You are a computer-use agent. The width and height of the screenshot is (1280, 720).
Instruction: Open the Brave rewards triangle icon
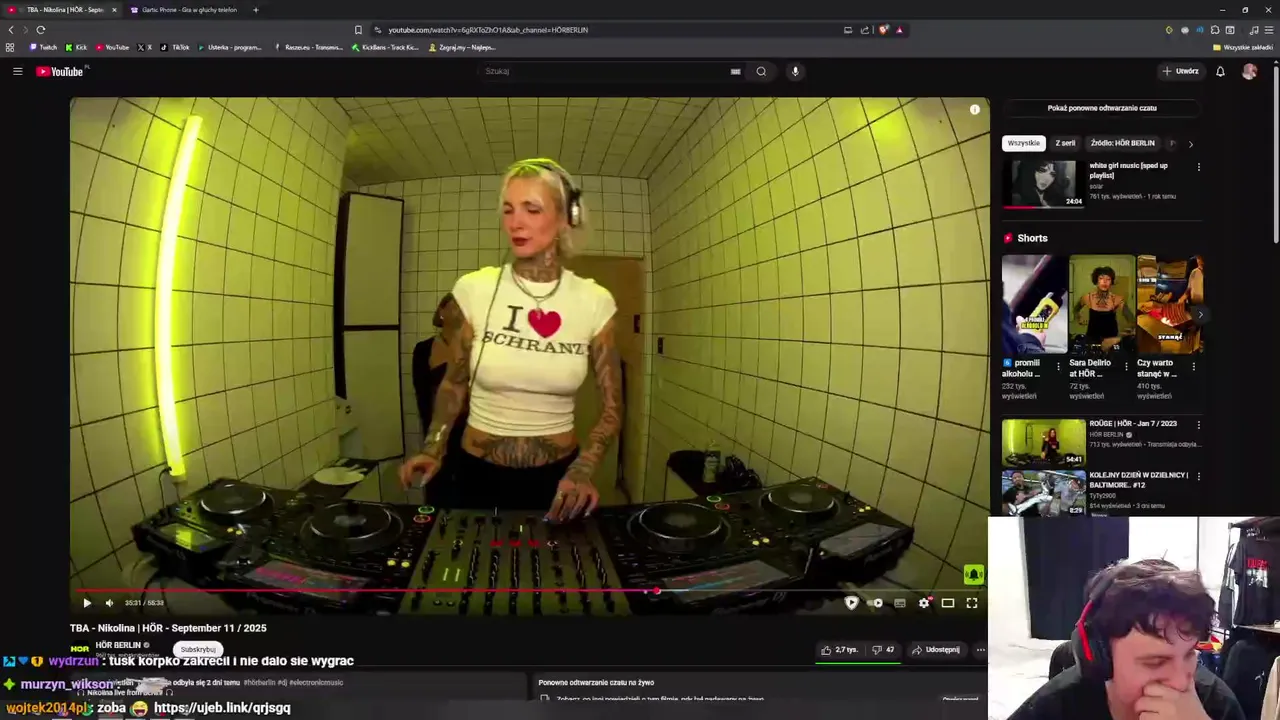coord(899,30)
